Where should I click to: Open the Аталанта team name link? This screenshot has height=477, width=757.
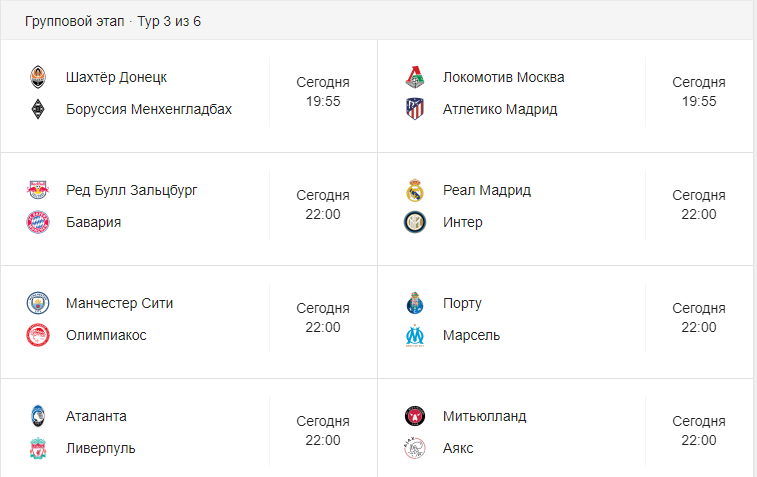(x=96, y=416)
